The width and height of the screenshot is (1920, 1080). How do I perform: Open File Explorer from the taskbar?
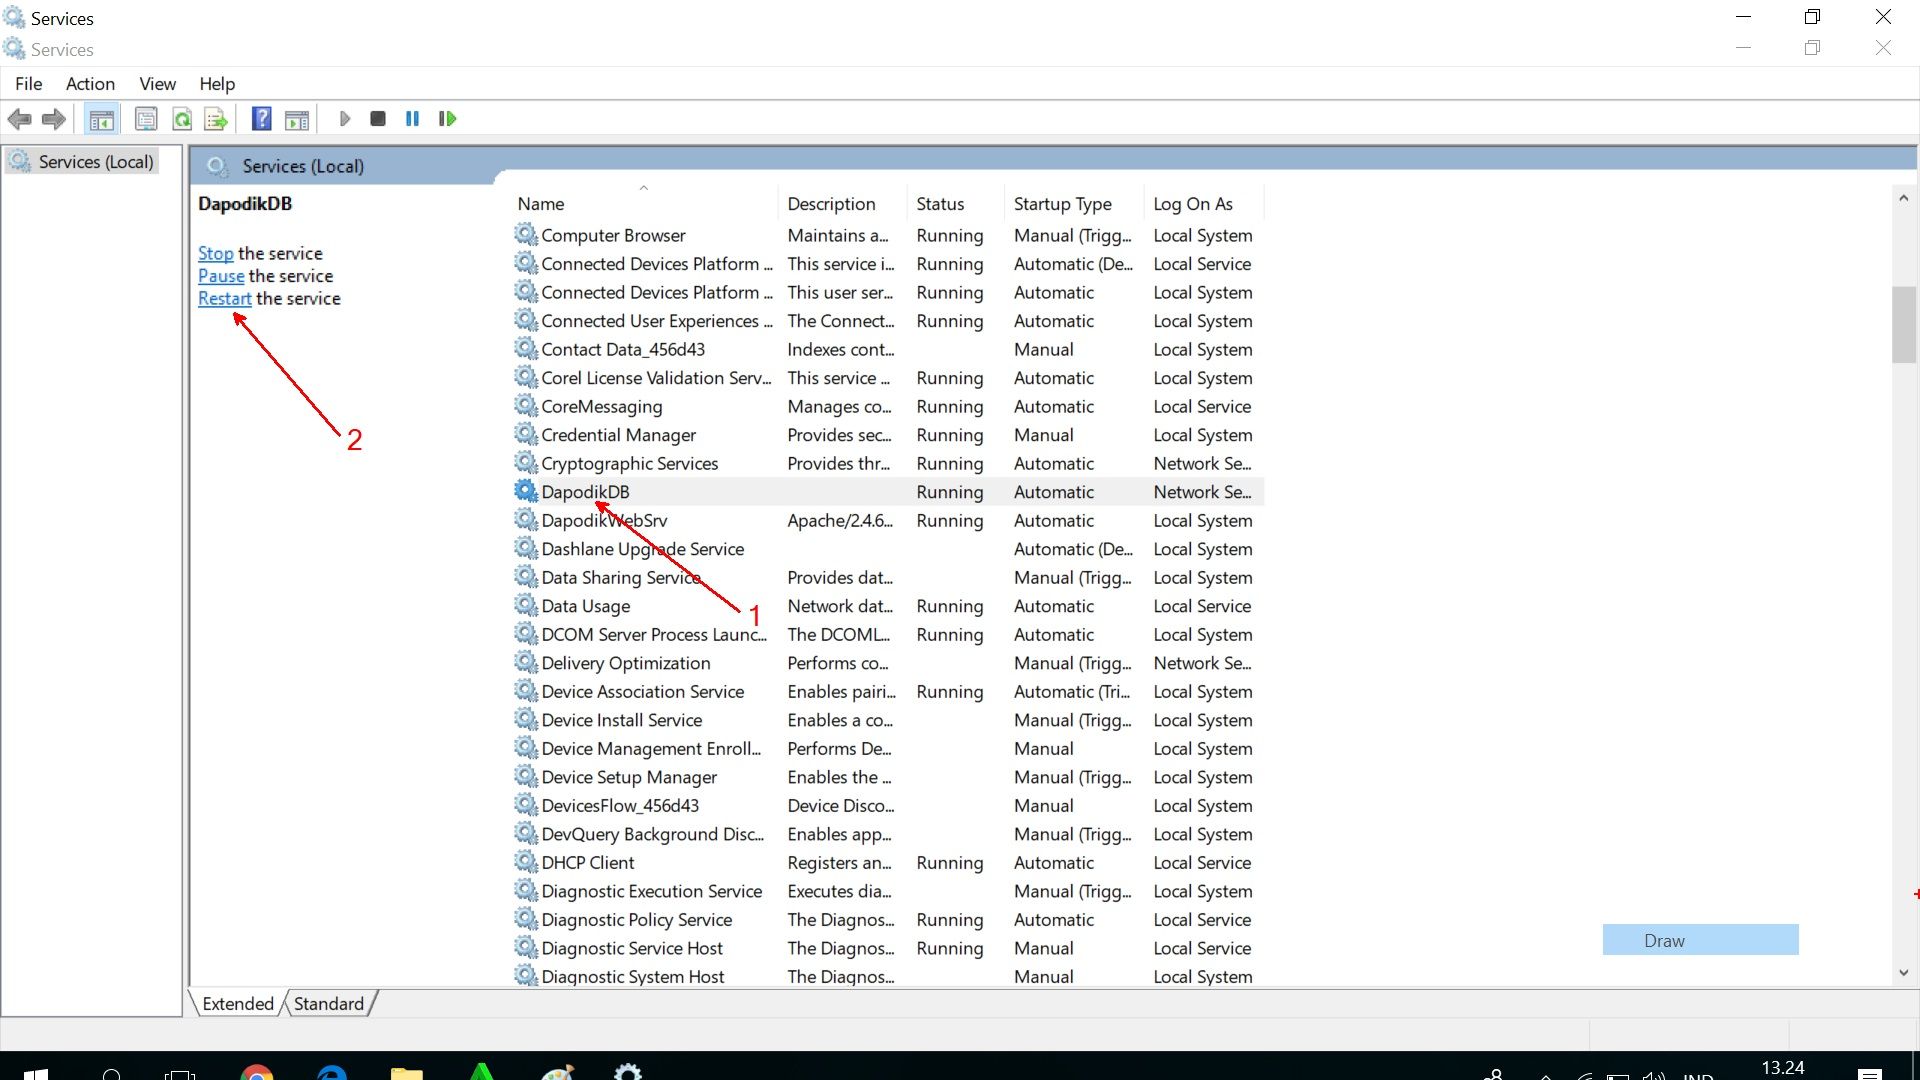pos(406,1072)
